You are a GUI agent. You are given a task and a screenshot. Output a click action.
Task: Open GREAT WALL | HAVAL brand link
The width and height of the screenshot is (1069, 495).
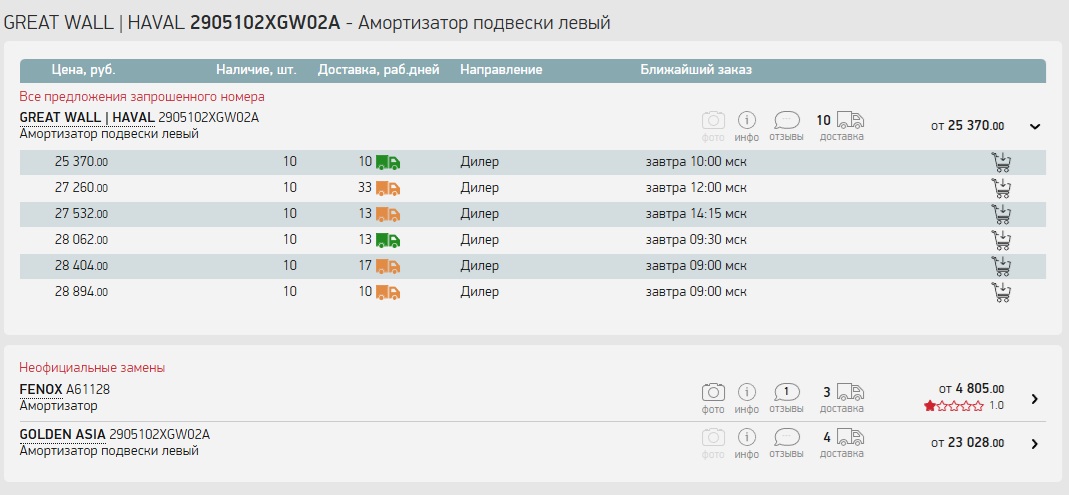point(87,117)
